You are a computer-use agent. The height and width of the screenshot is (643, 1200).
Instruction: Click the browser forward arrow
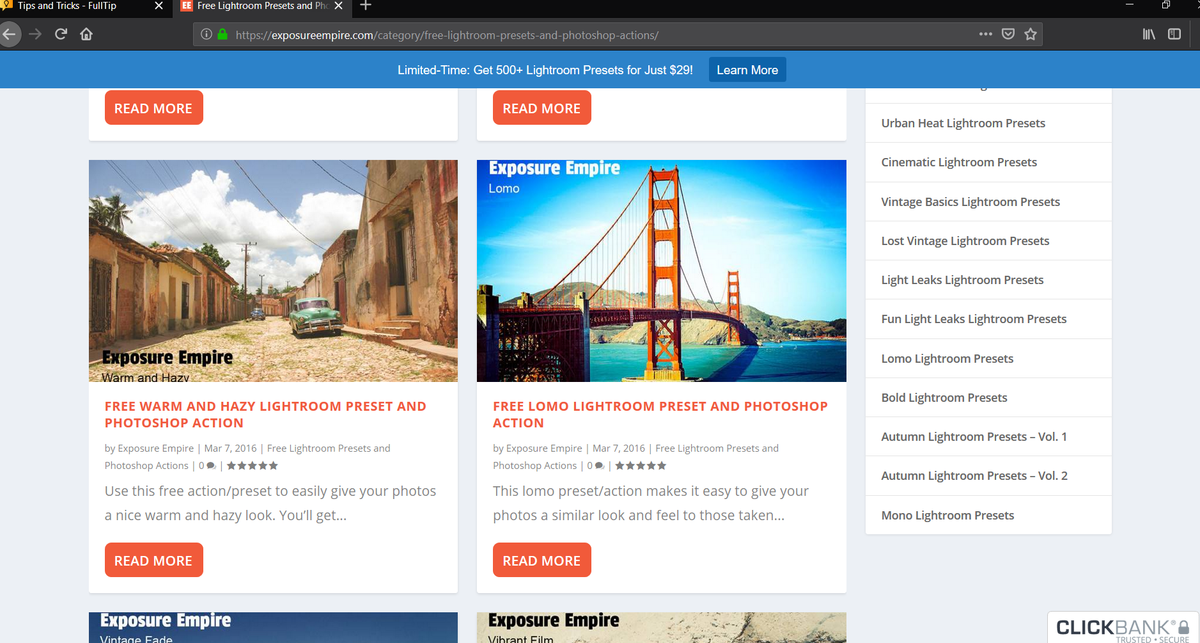coord(35,34)
